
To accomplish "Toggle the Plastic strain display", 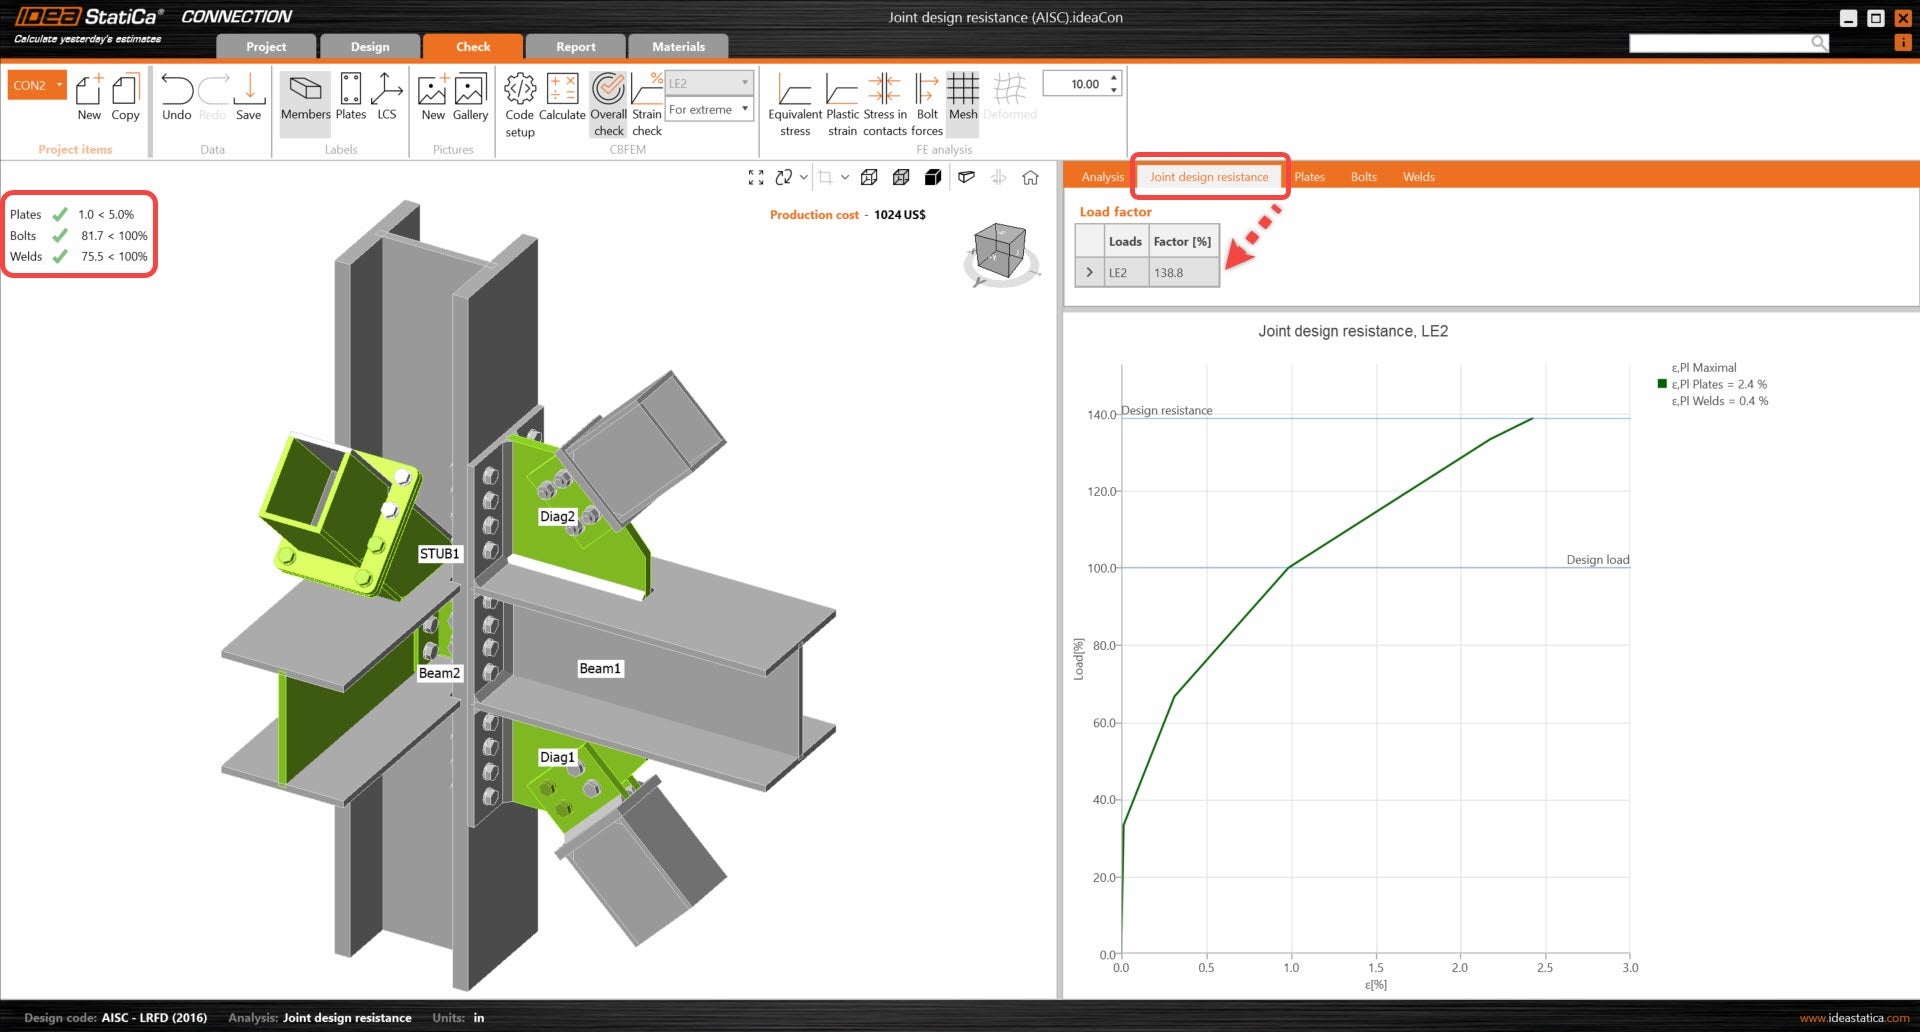I will [x=841, y=98].
